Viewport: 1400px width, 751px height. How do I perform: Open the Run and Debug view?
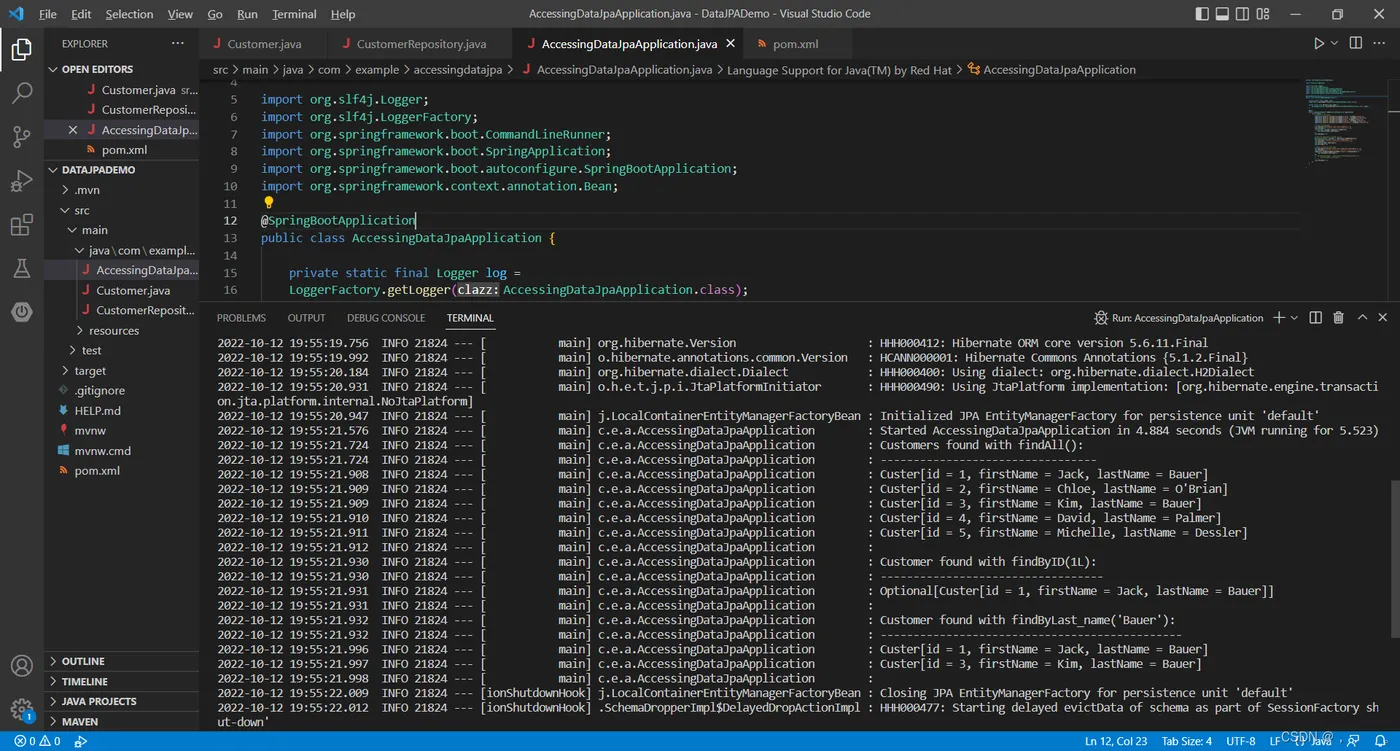tap(22, 181)
